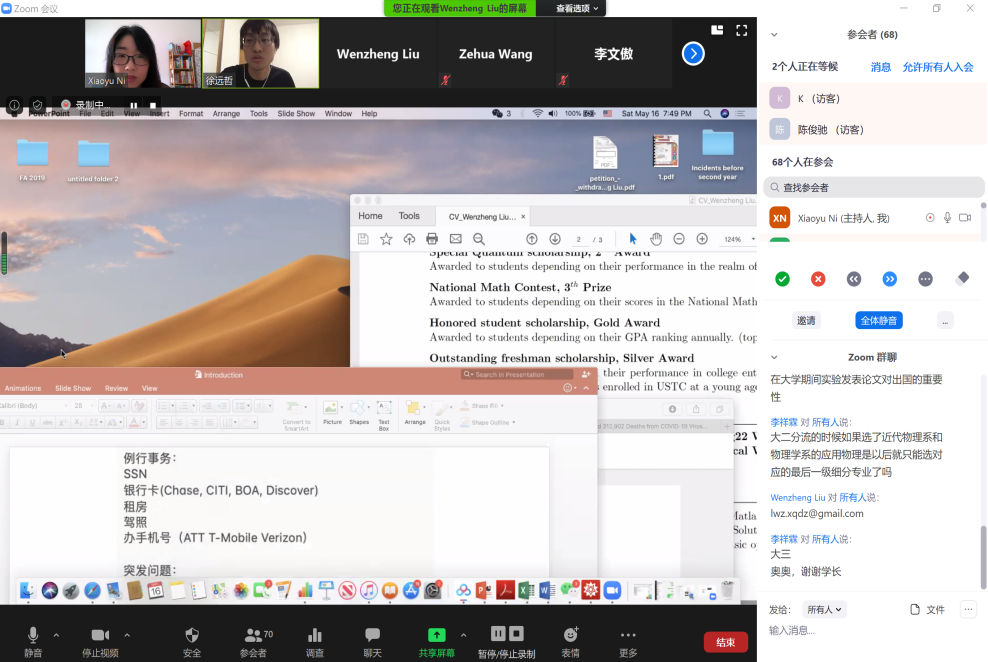Open audio options arrow next to 静音
The width and height of the screenshot is (988, 662).
[x=56, y=636]
